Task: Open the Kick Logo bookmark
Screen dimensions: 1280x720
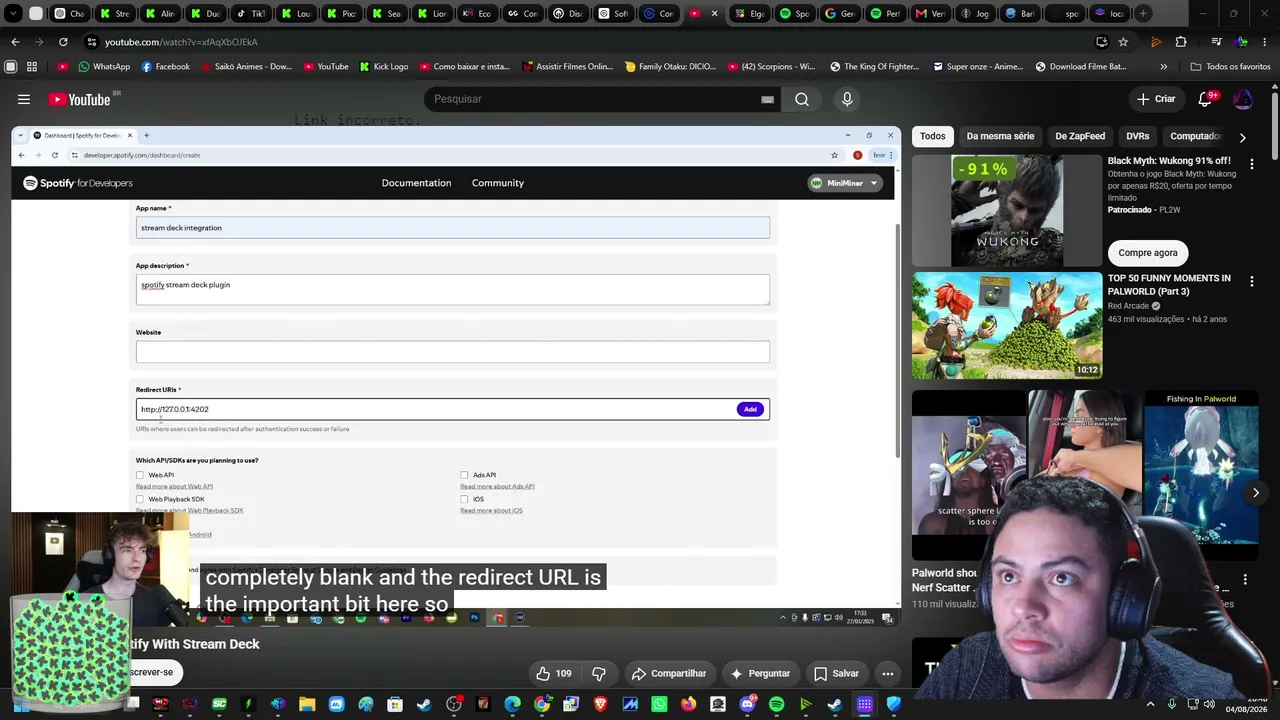Action: [x=383, y=67]
